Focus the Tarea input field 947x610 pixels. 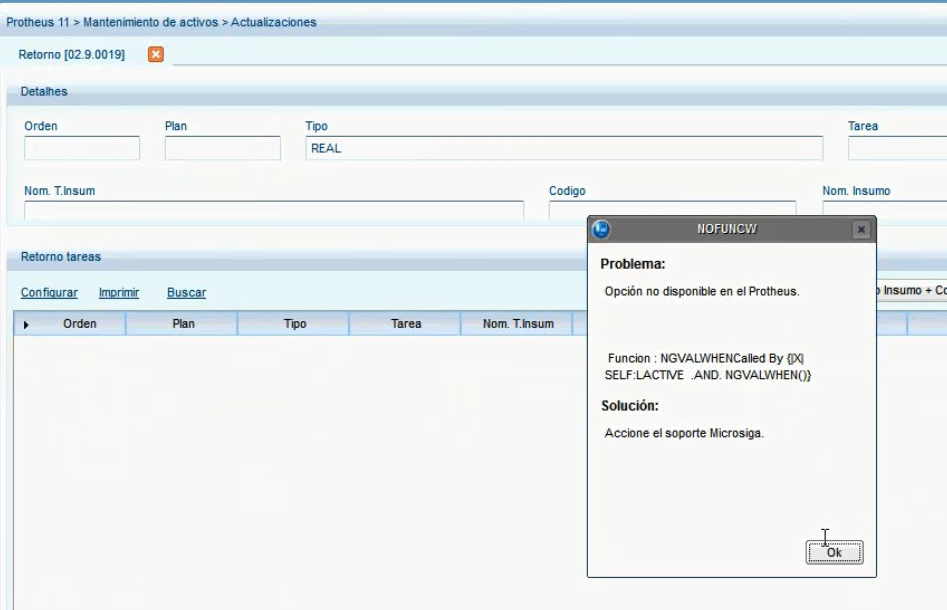[x=897, y=148]
